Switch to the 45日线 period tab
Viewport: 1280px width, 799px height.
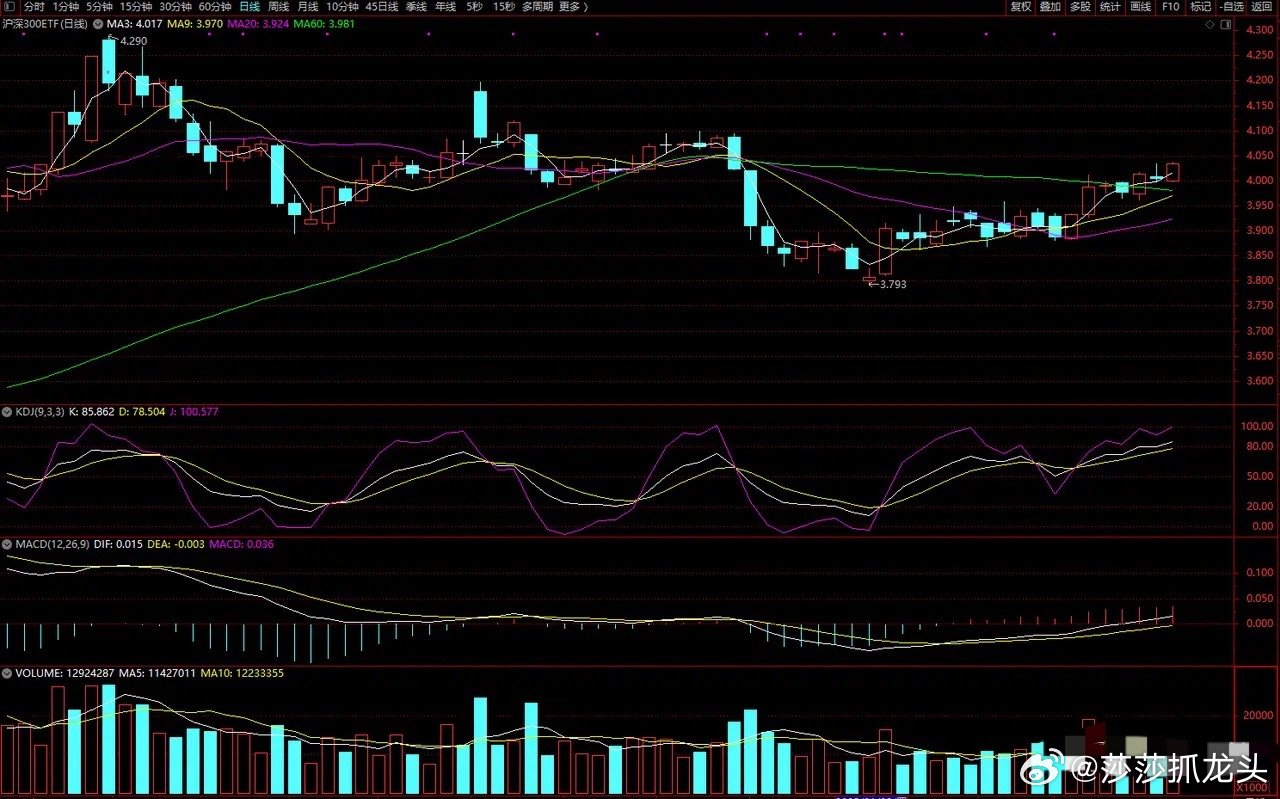pyautogui.click(x=382, y=6)
